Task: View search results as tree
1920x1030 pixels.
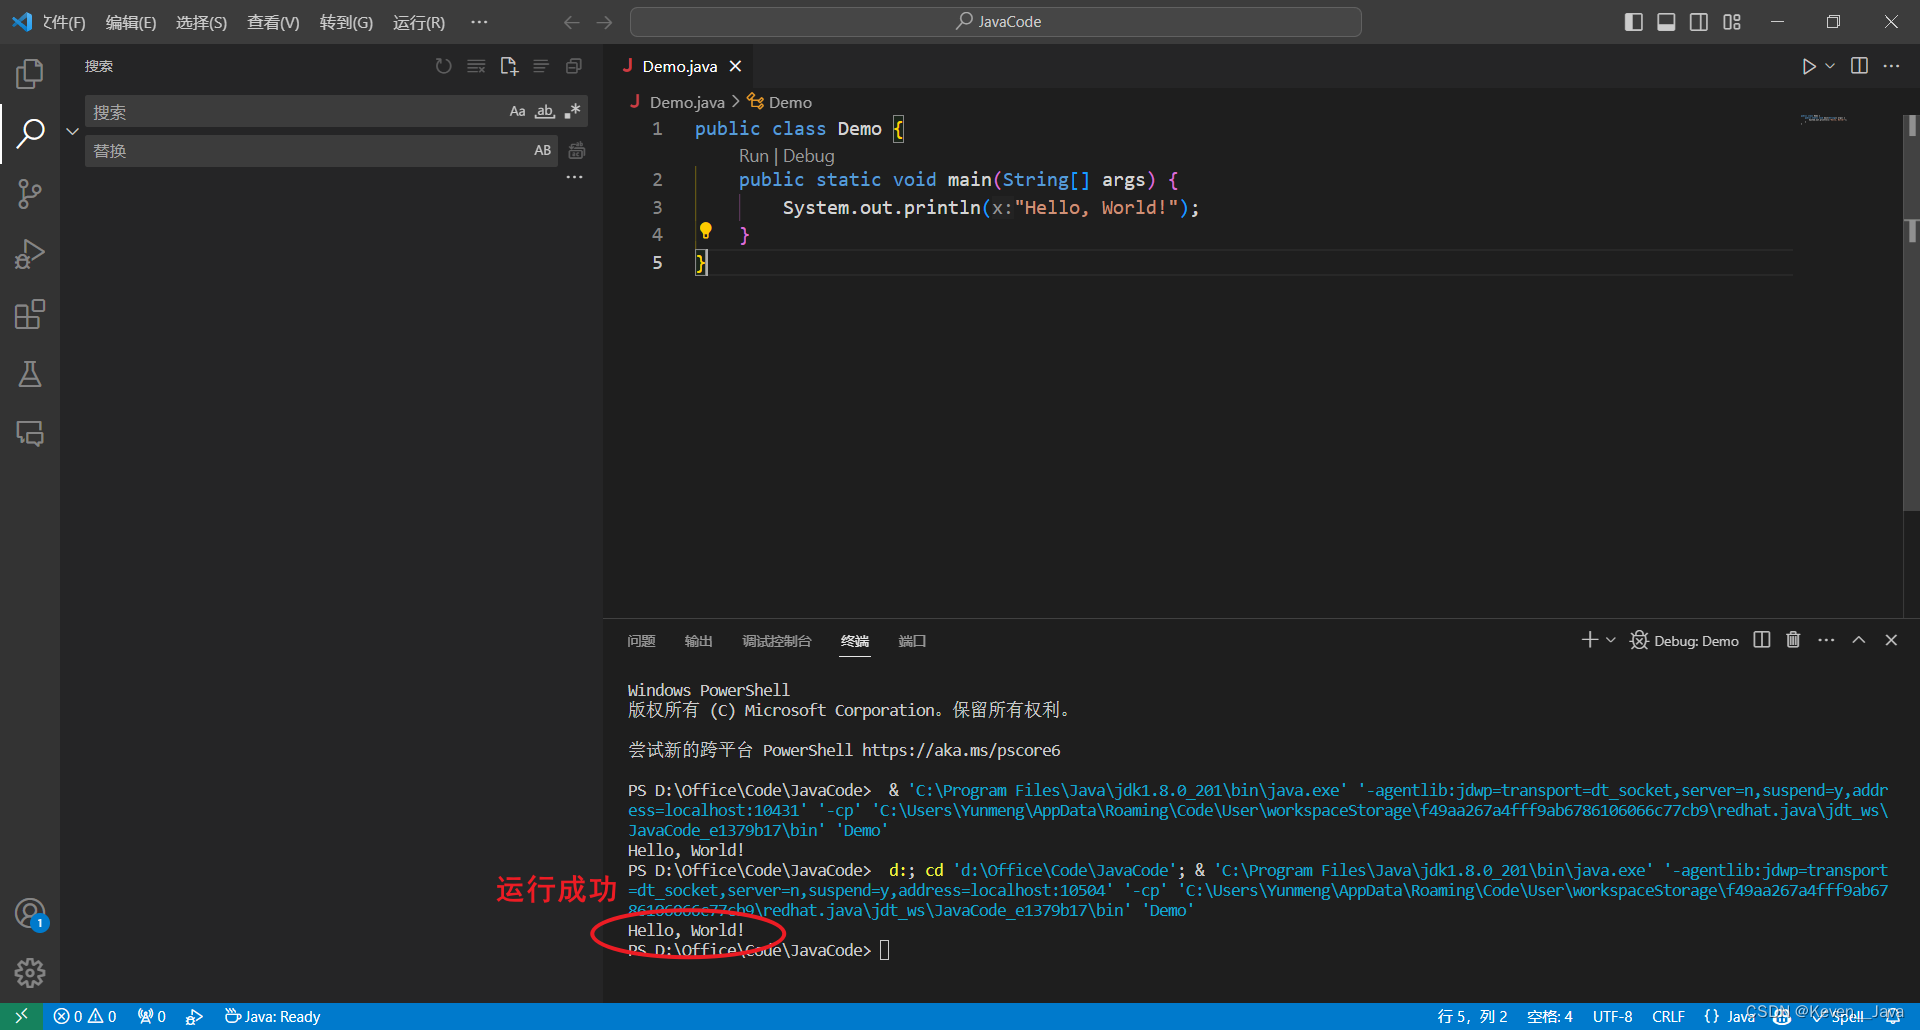Action: click(541, 66)
